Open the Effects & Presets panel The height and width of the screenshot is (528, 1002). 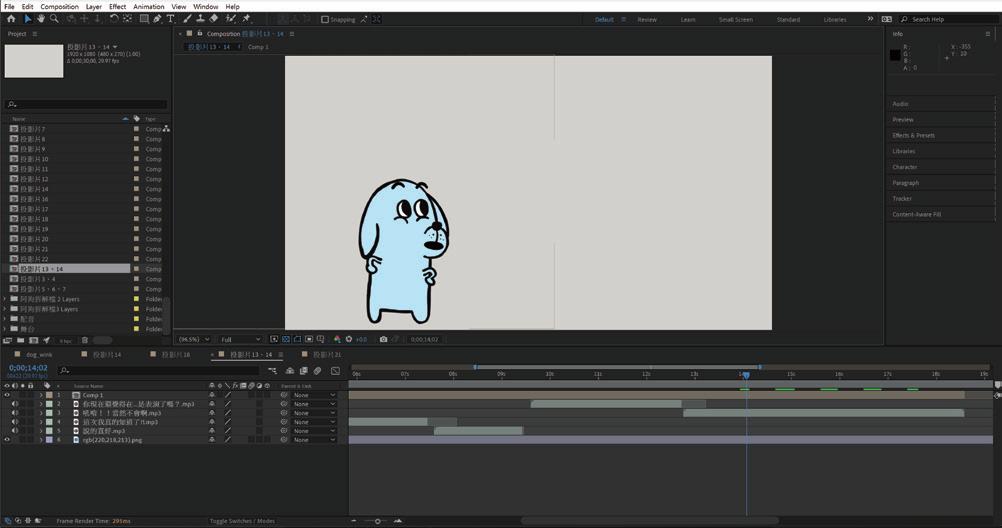(x=913, y=135)
